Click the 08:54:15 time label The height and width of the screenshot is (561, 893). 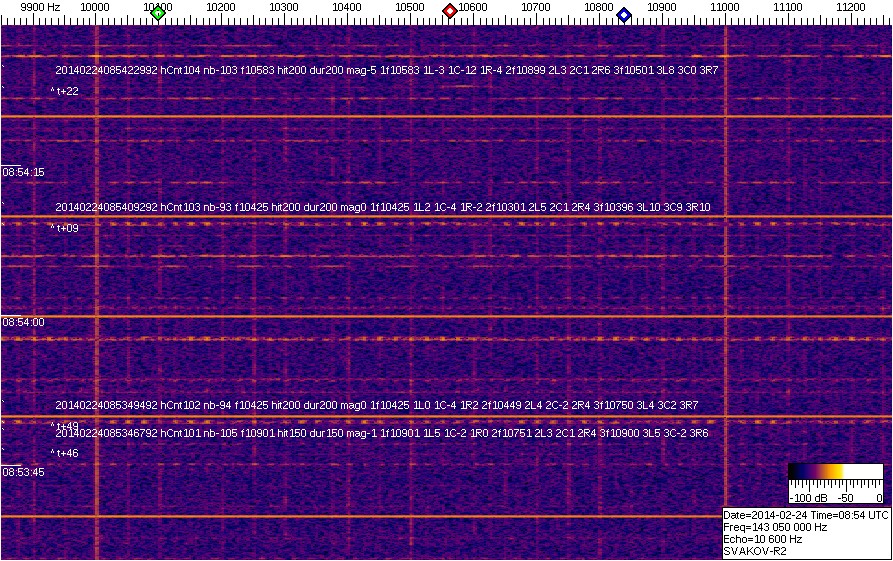[x=23, y=173]
